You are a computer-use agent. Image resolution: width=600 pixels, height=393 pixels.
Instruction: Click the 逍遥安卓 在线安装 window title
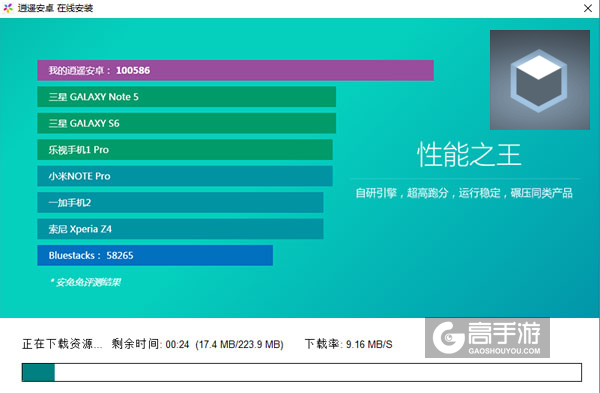(x=55, y=8)
